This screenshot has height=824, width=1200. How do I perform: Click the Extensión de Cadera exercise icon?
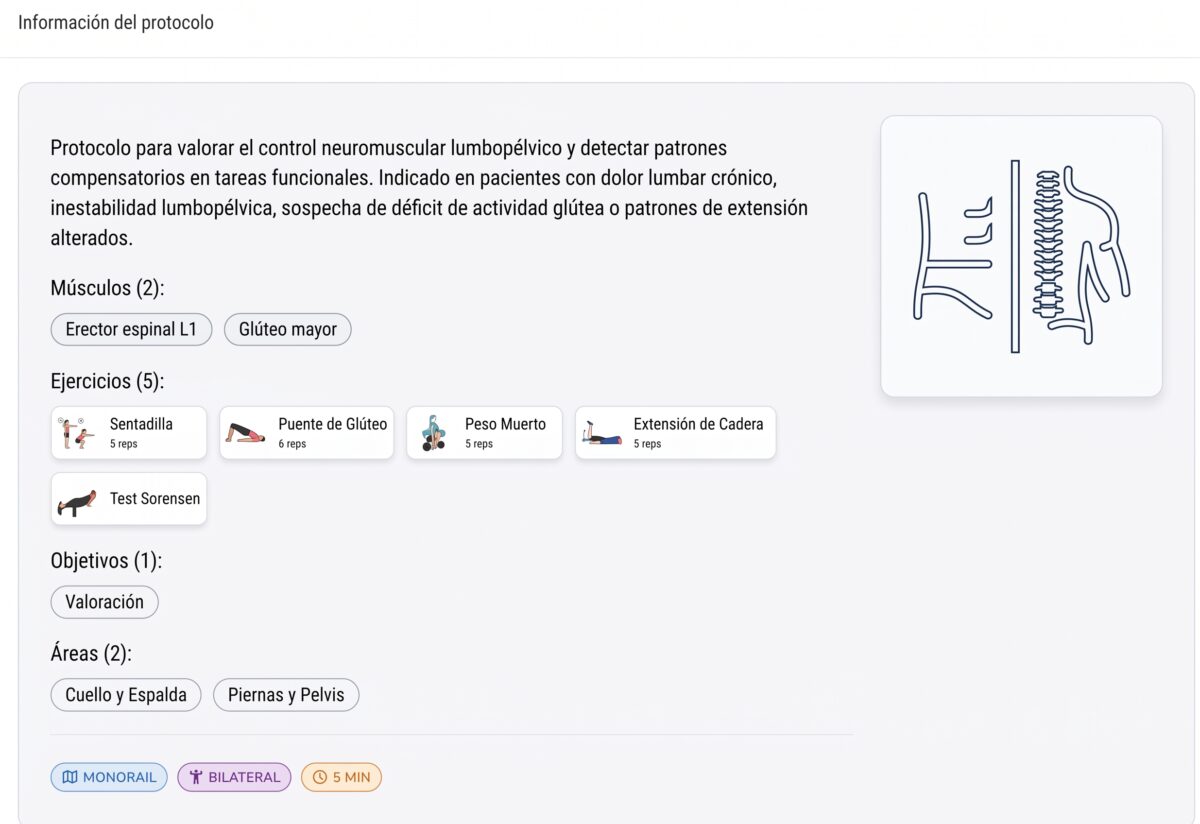click(601, 433)
